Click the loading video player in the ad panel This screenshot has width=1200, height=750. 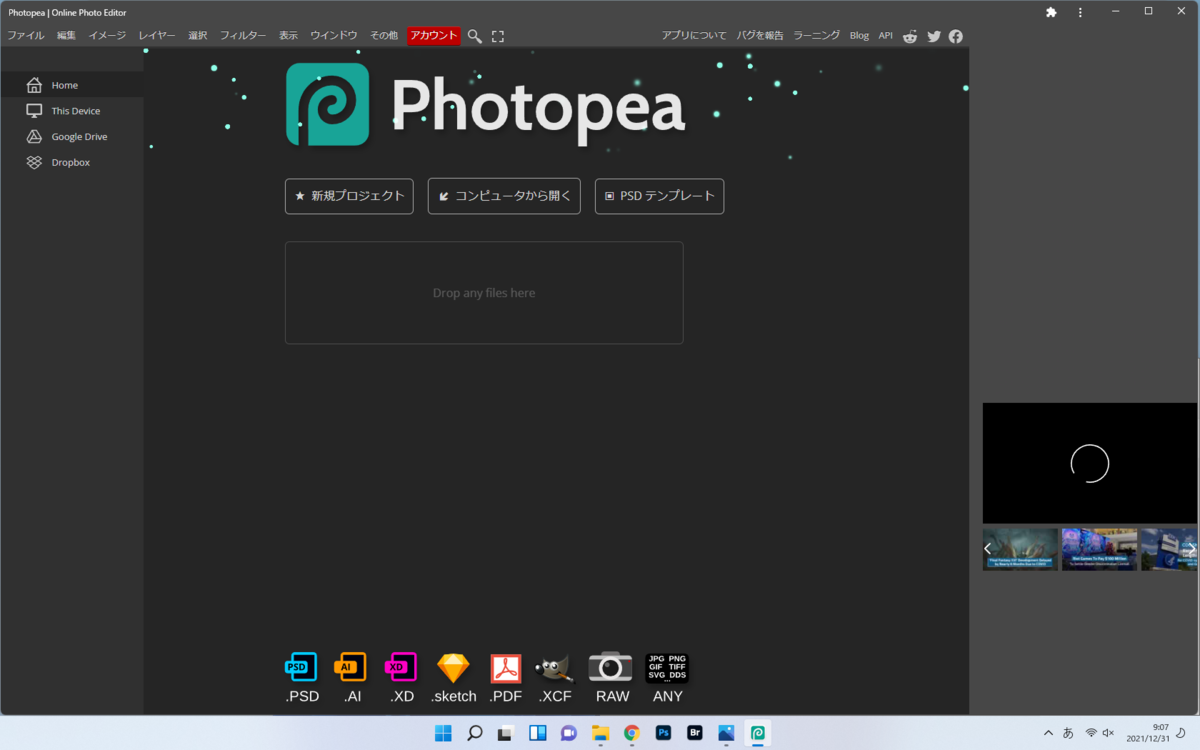coord(1090,463)
